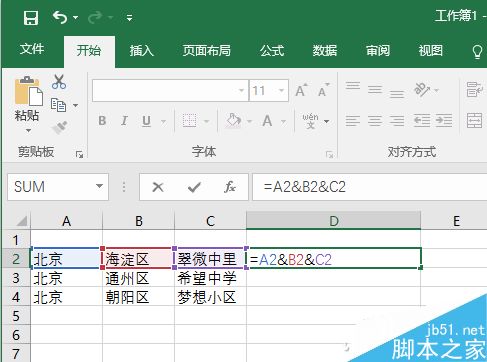487x362 pixels.
Task: Open the Borders dropdown arrow
Action: pyautogui.click(x=207, y=121)
